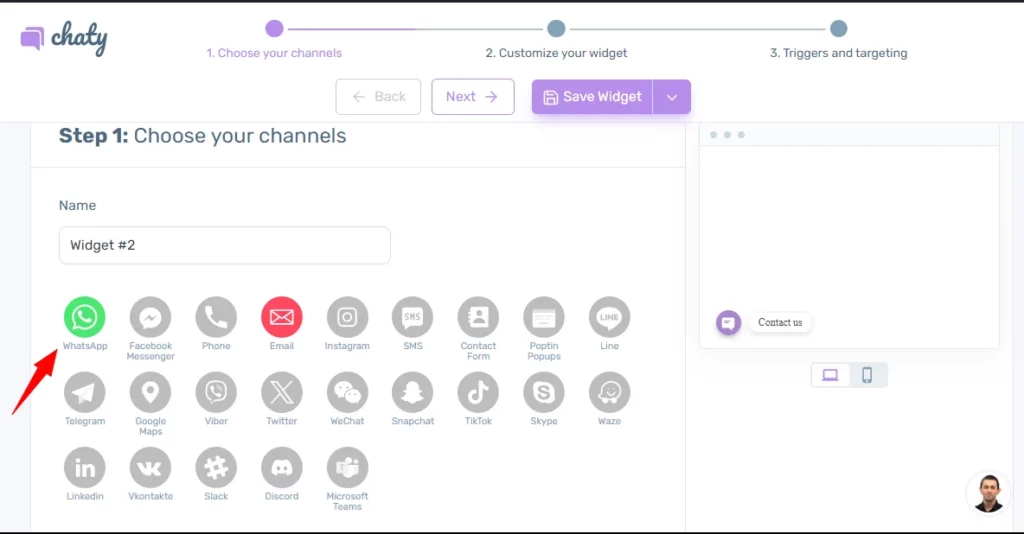Add the Slack channel icon
The width and height of the screenshot is (1024, 534).
(216, 467)
